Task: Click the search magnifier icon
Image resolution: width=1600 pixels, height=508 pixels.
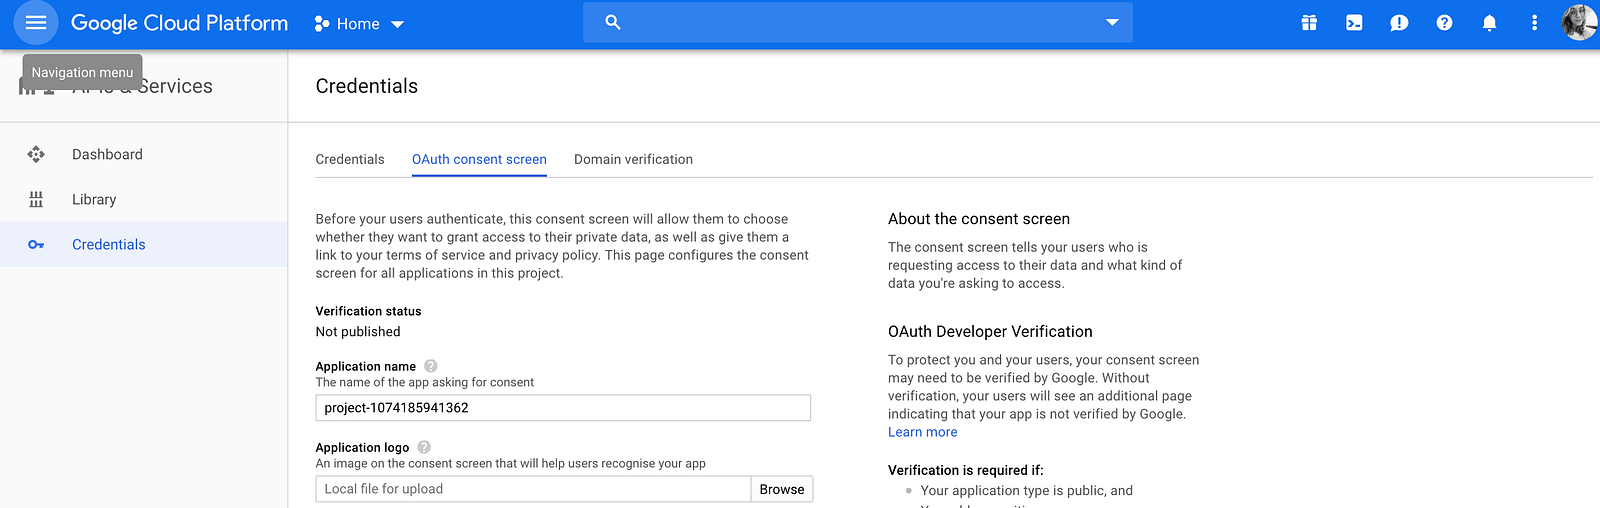Action: coord(613,22)
